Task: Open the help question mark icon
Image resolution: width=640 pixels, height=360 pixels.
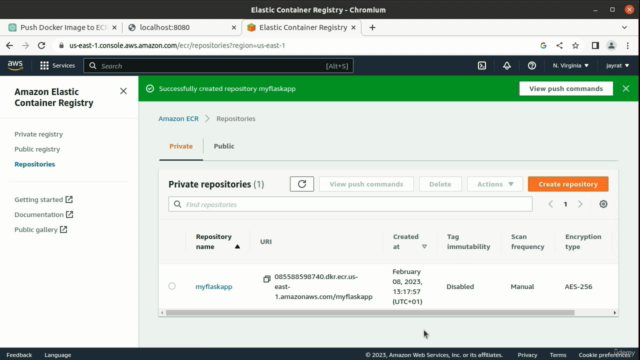Action: pyautogui.click(x=532, y=66)
